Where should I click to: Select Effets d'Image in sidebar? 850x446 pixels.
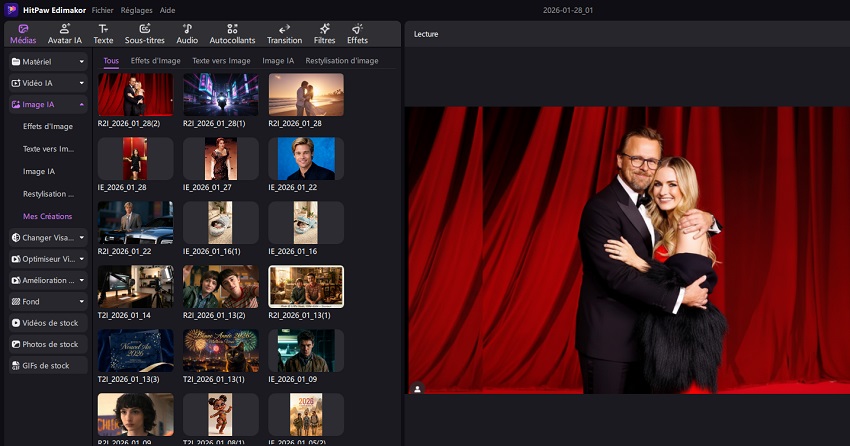coord(48,126)
